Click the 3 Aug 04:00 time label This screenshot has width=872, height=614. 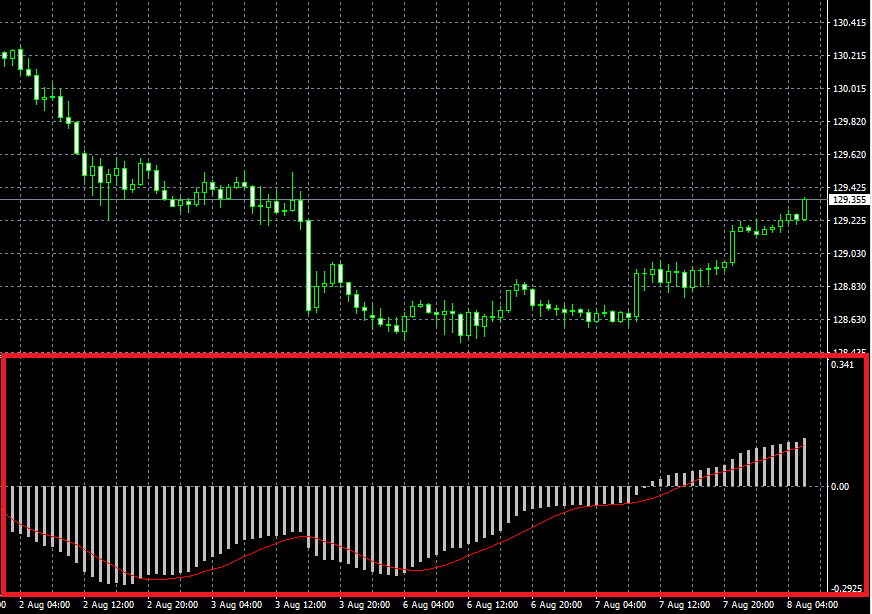pos(236,605)
